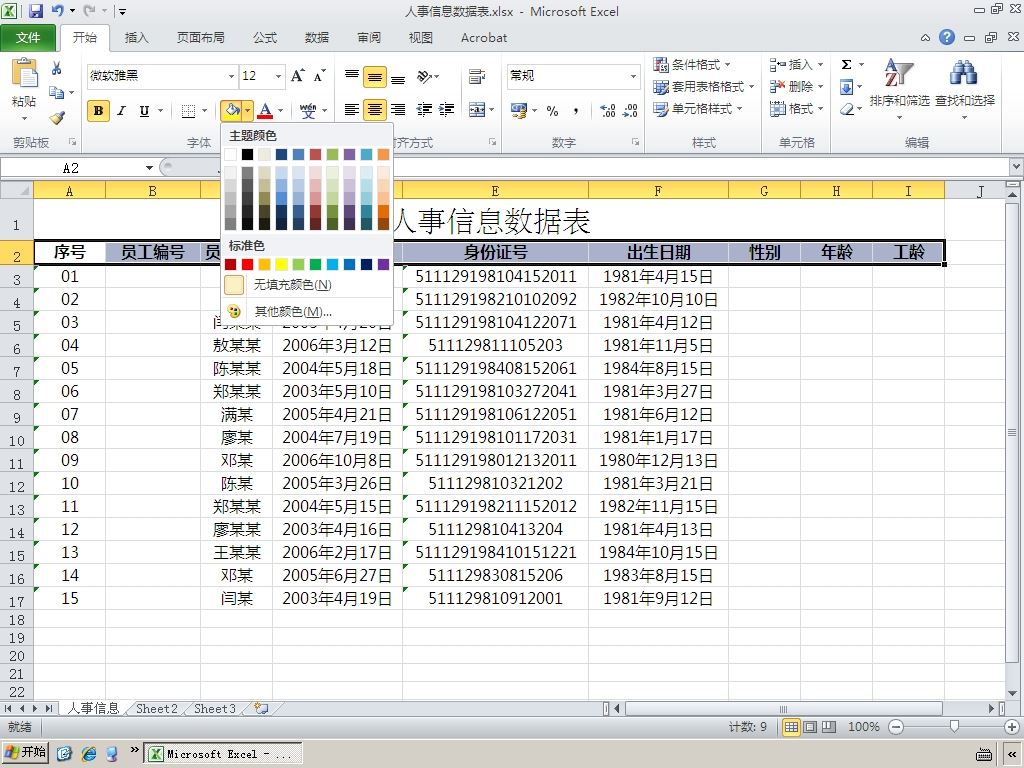Open the 文件 tab
1024x768 pixels.
click(x=27, y=38)
